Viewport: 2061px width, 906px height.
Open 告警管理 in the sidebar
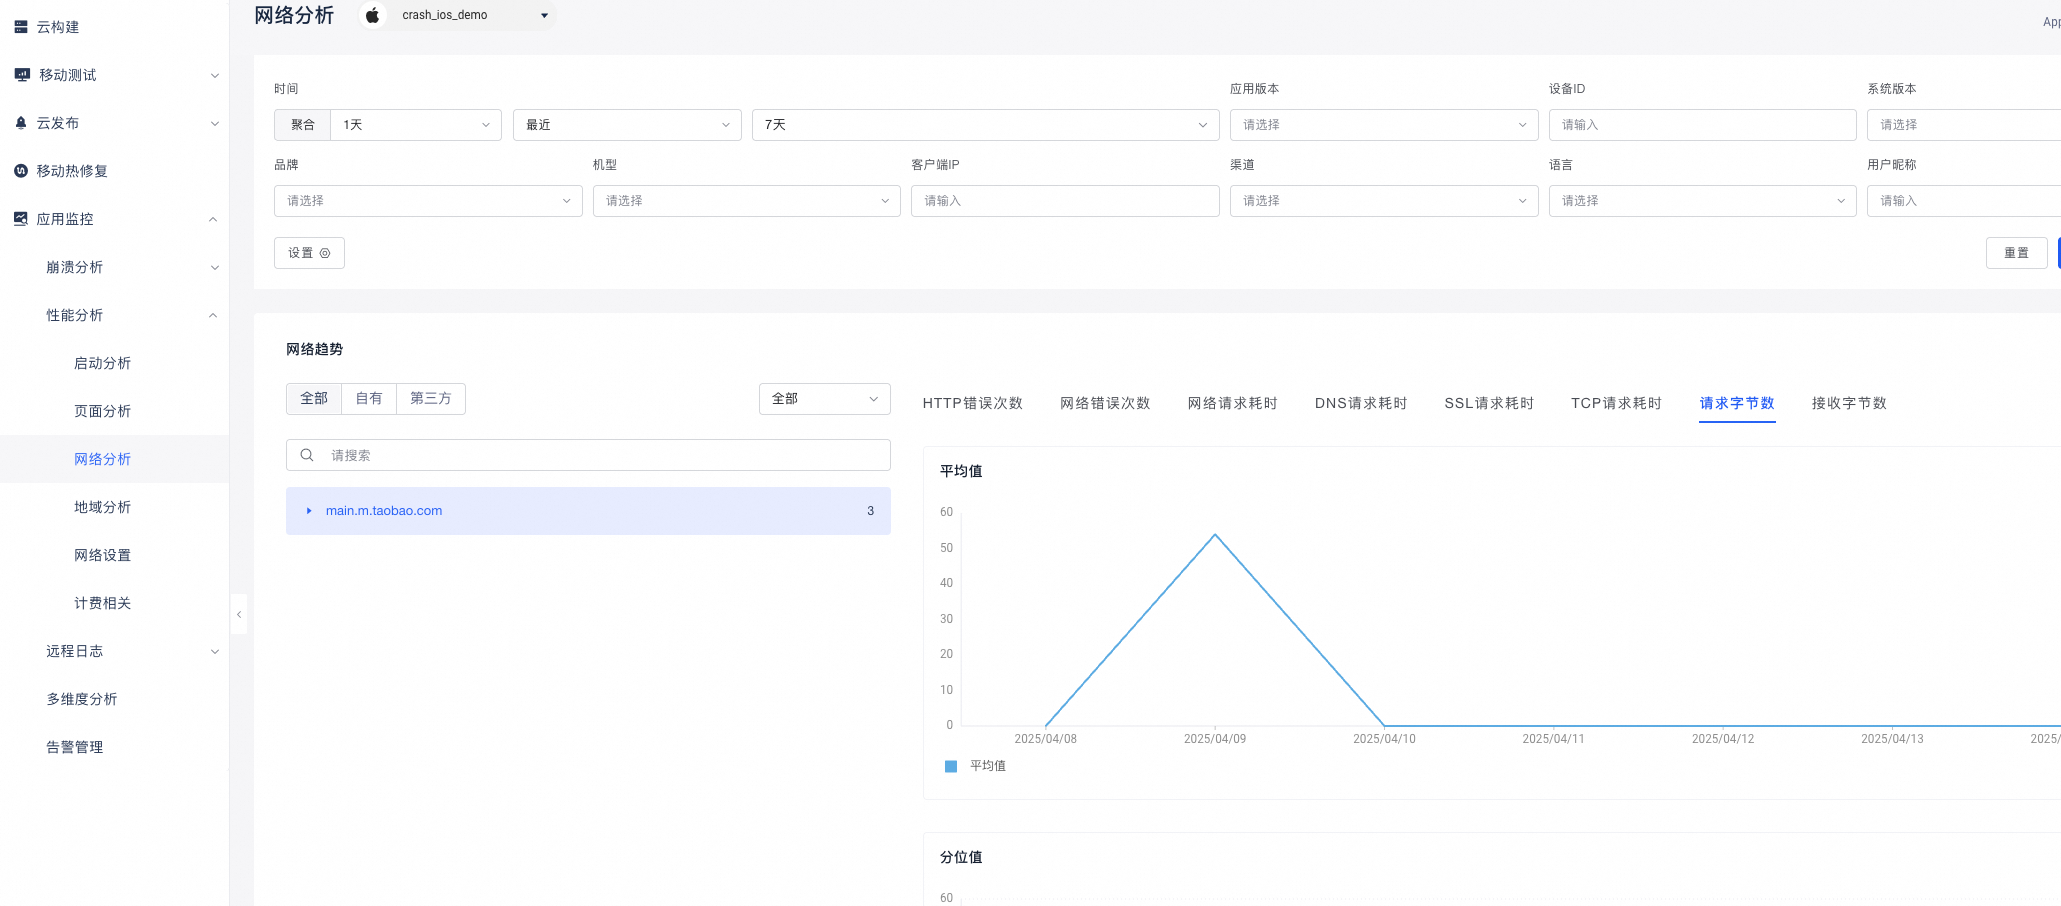coord(74,747)
